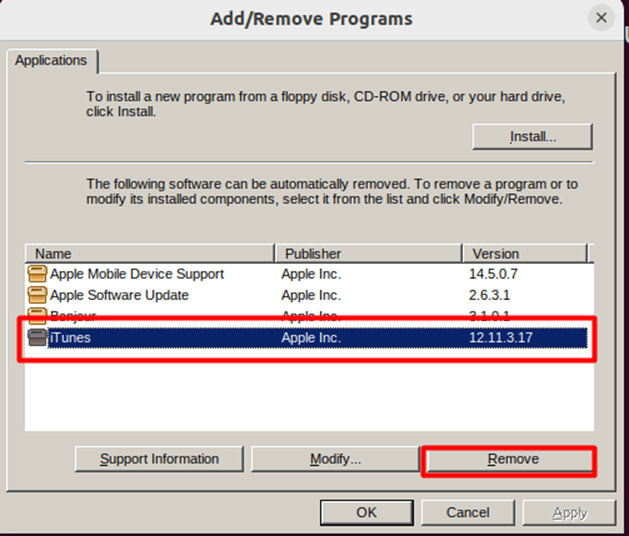Select the Apple Mobile Device Support row
Screen dimensions: 629x536
(x=307, y=274)
